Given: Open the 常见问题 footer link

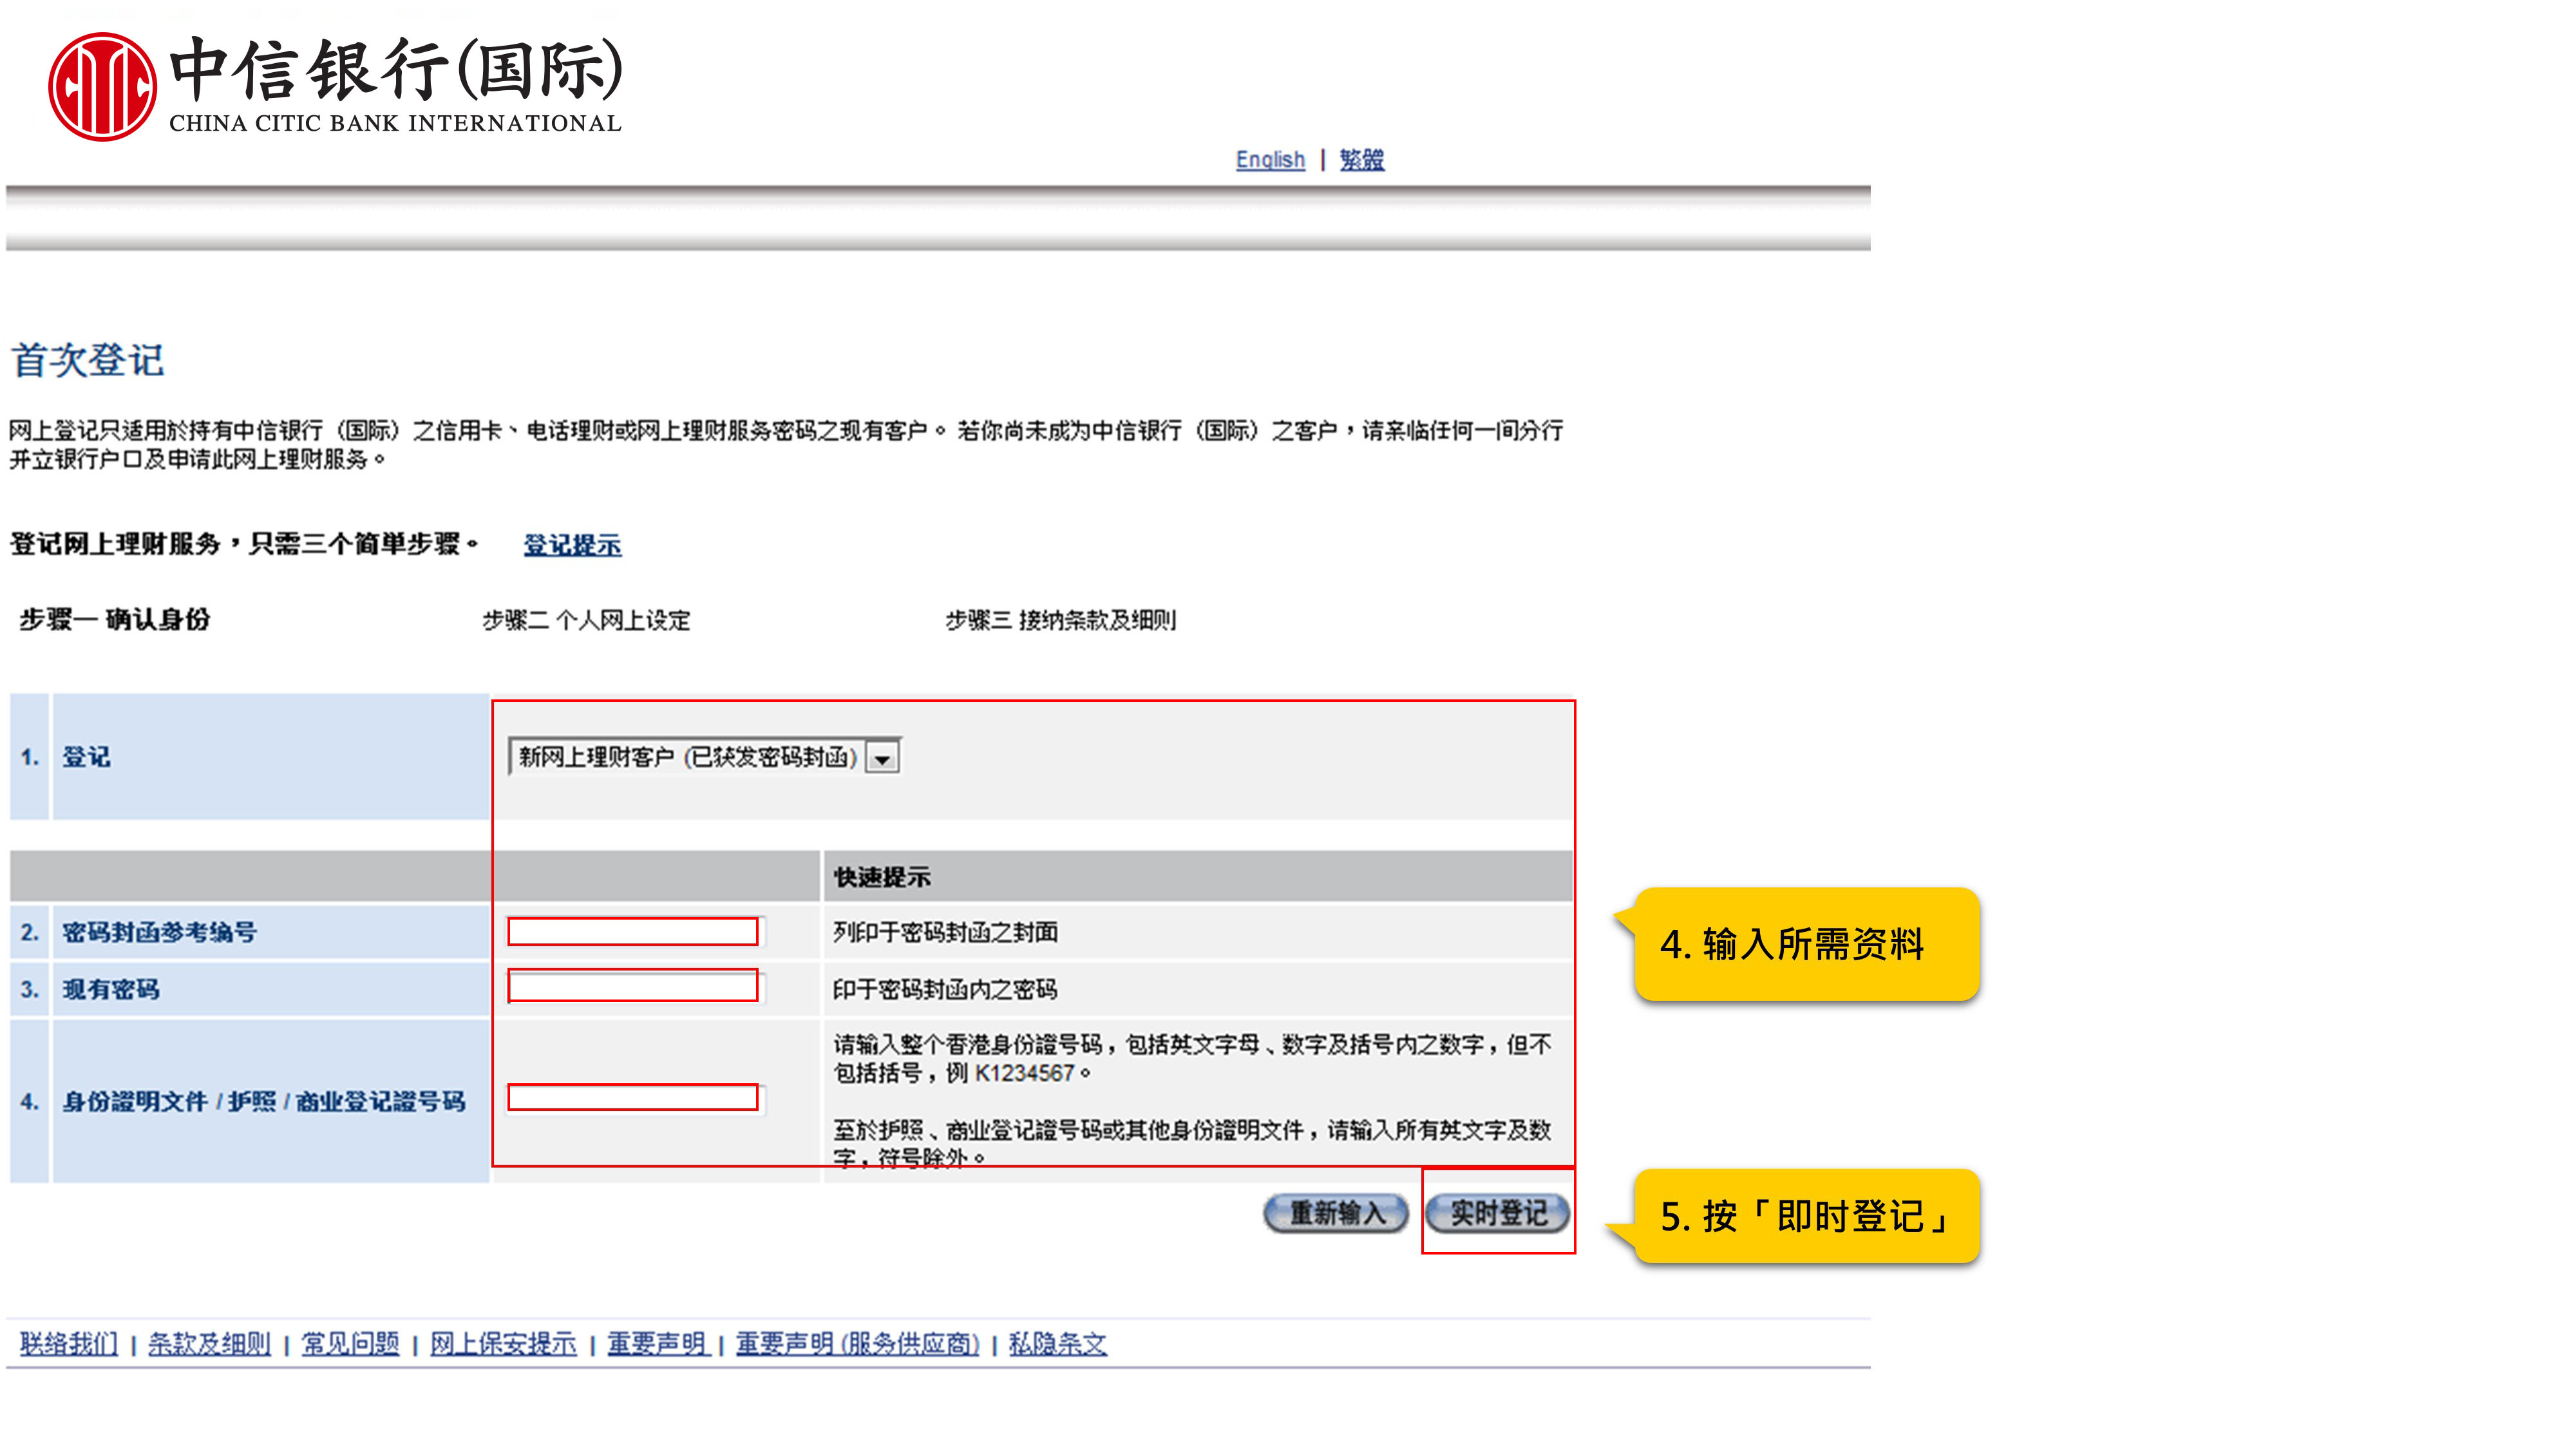Looking at the screenshot, I should [350, 1344].
